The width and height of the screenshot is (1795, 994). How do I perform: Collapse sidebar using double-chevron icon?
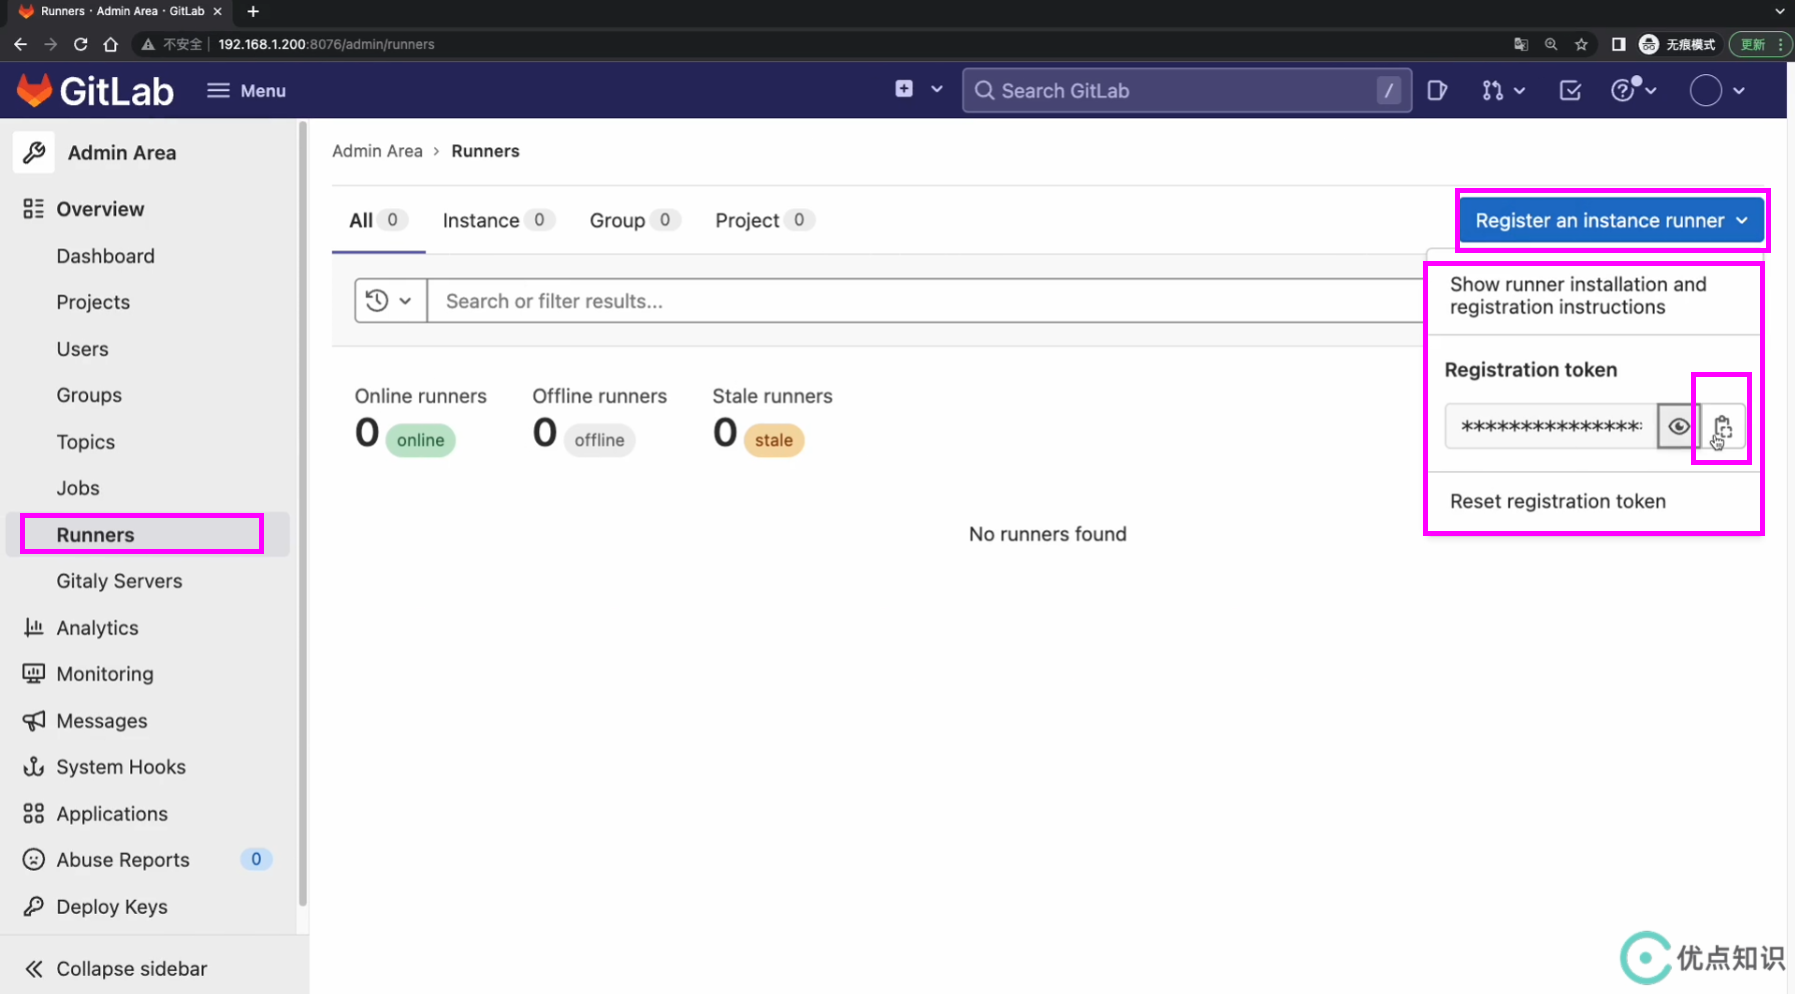pos(33,969)
